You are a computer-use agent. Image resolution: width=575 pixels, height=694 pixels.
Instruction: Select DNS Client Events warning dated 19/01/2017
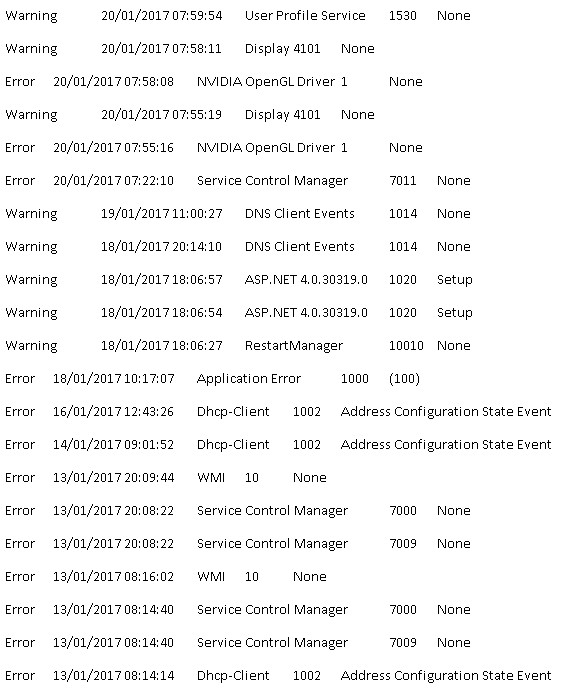pos(238,214)
